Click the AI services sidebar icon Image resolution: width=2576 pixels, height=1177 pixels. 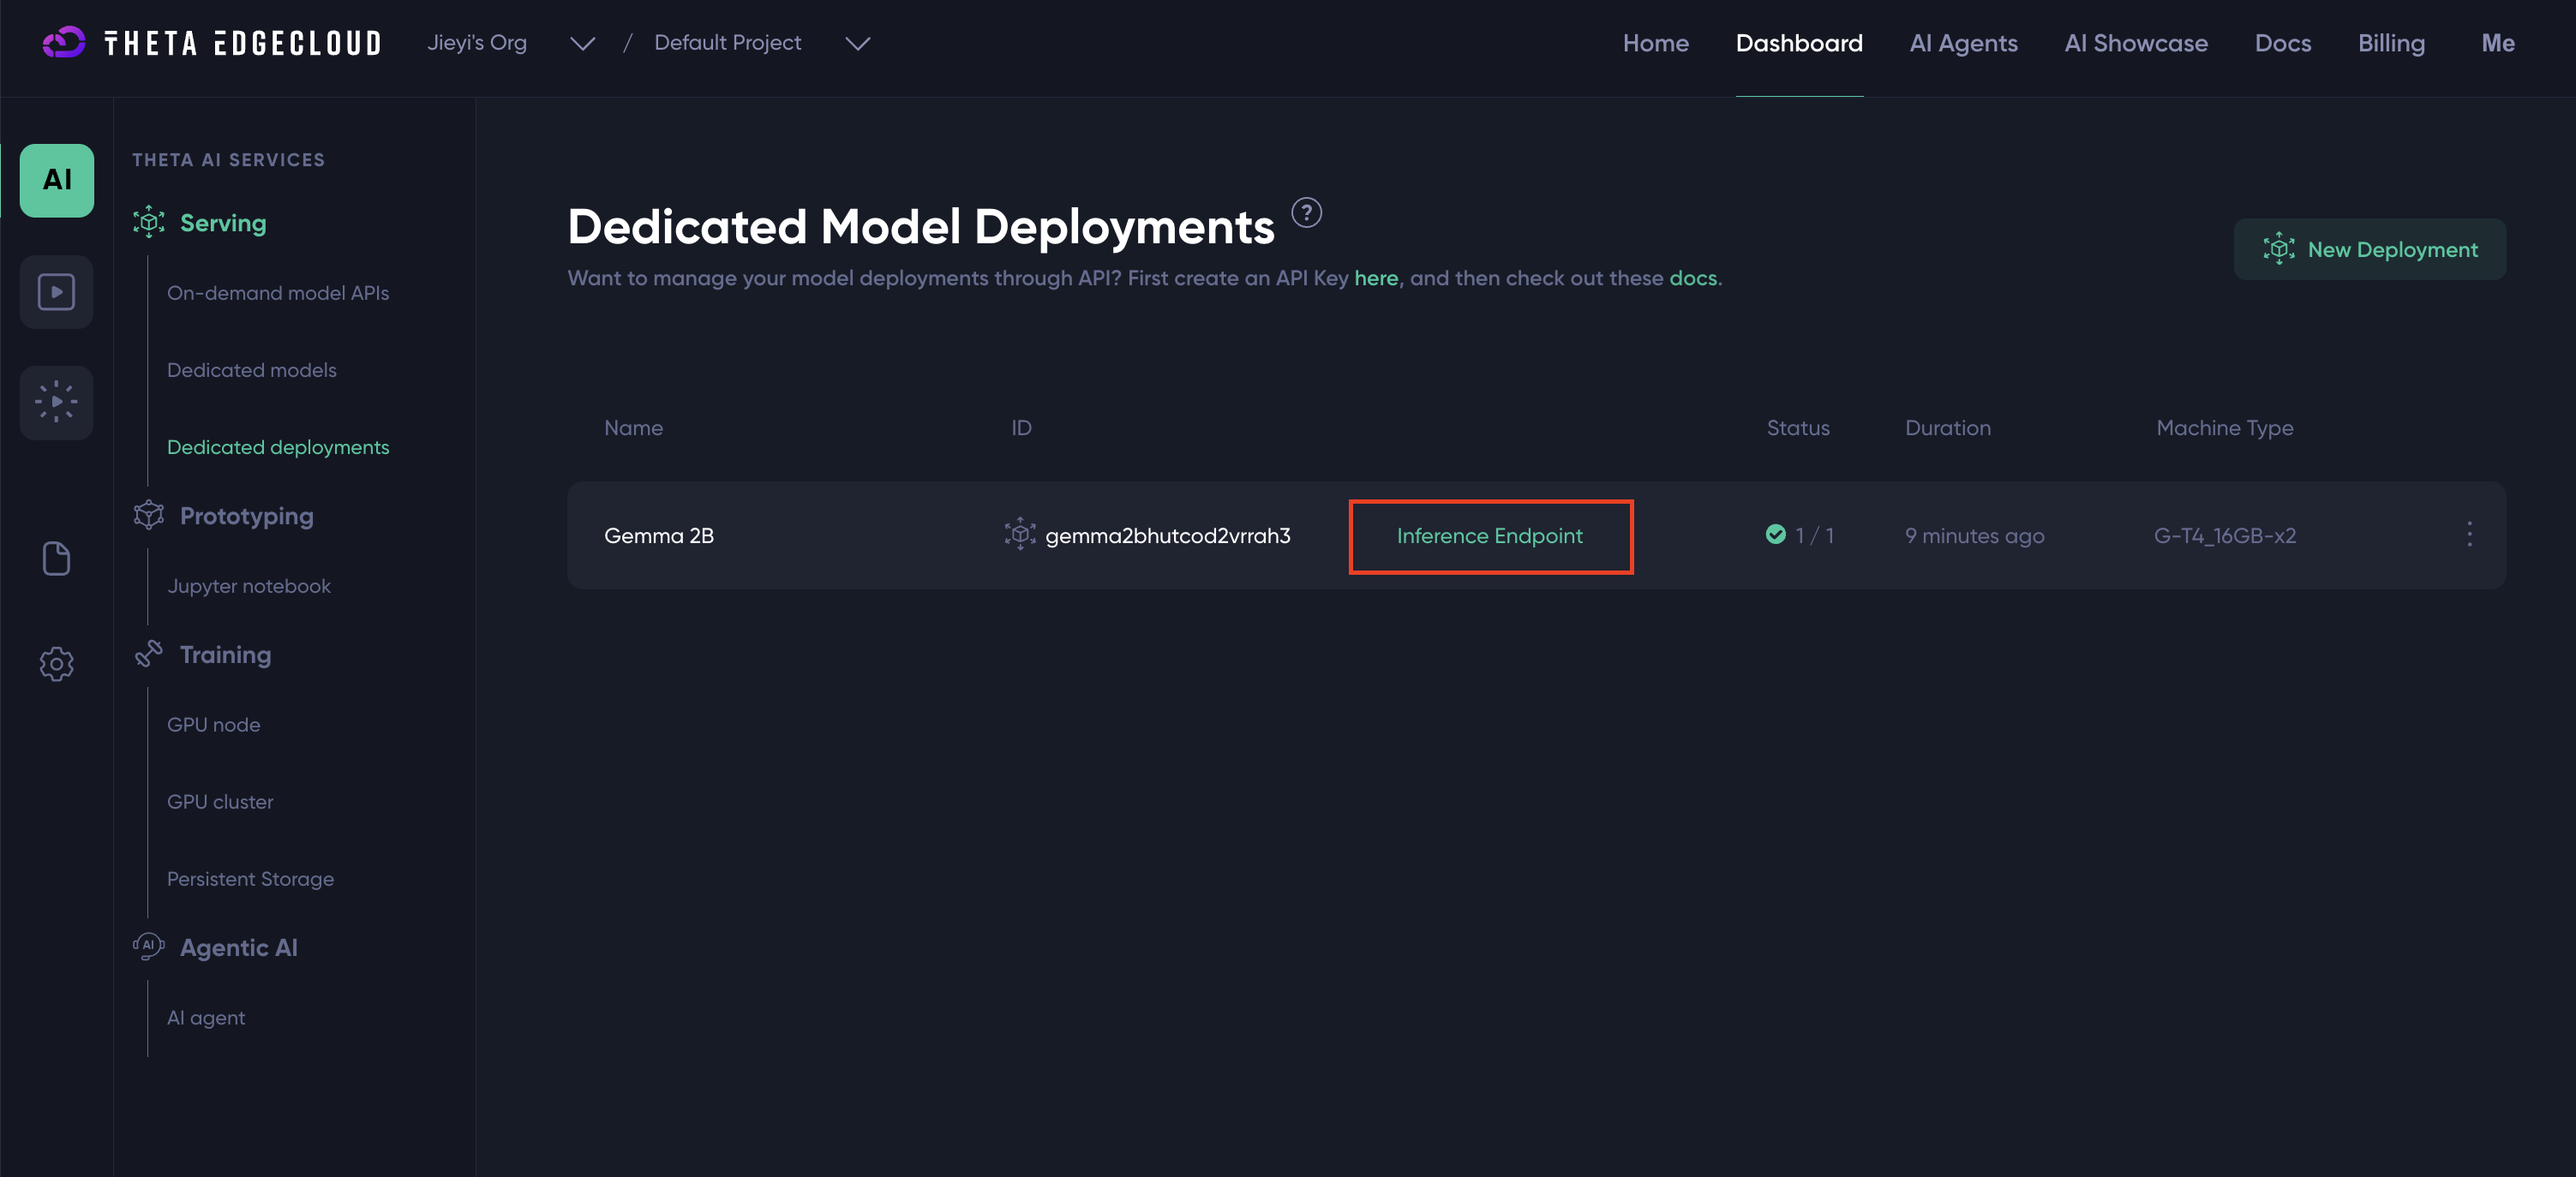(x=57, y=180)
